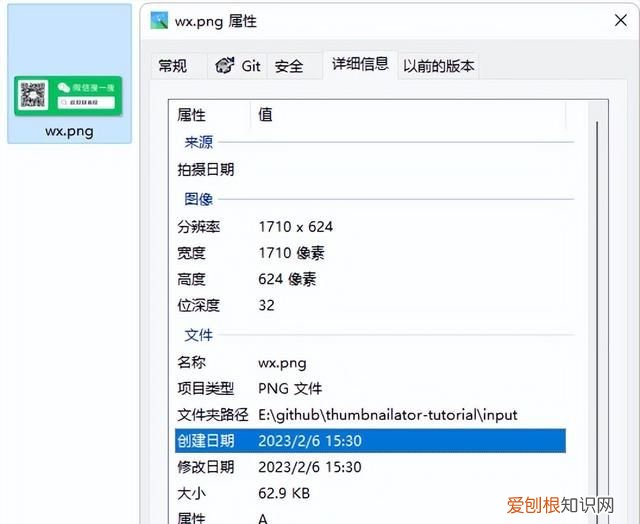Select the 高度 property label
The height and width of the screenshot is (524, 640).
191,279
